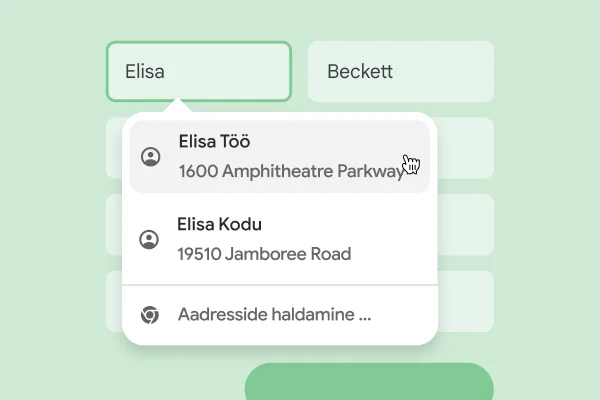Click the empty field below Beckett
Image resolution: width=600 pixels, height=400 pixels.
coord(467,147)
